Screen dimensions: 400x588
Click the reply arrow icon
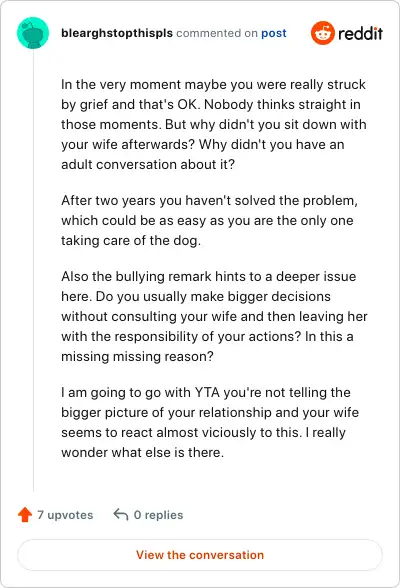click(121, 514)
